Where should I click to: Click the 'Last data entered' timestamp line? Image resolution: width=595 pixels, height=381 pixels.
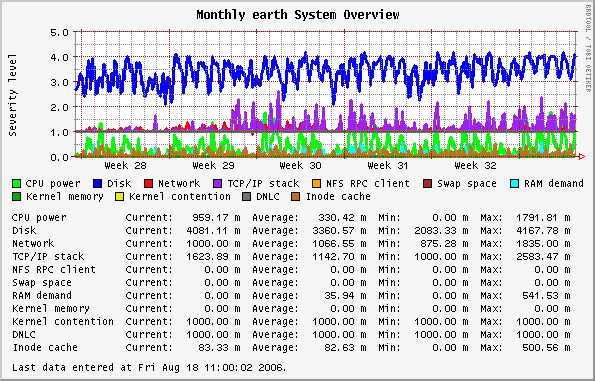tap(149, 368)
